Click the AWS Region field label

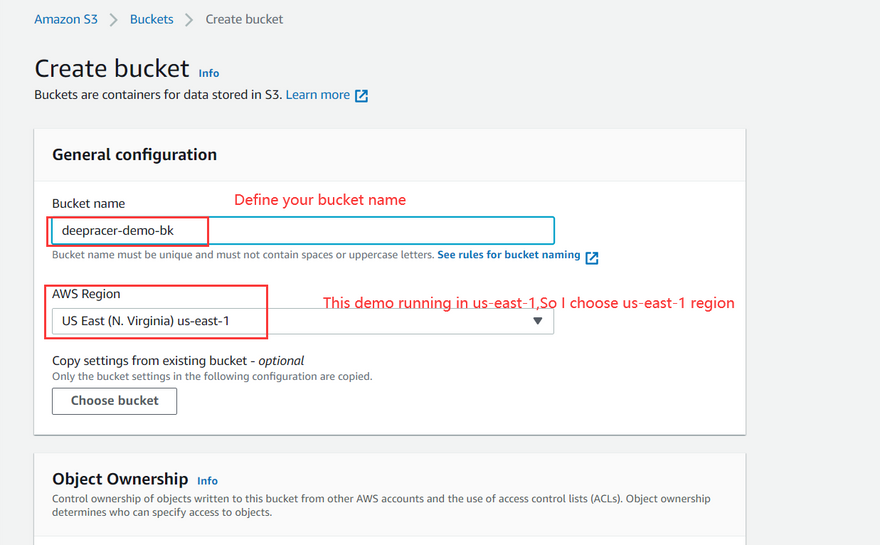pyautogui.click(x=86, y=294)
